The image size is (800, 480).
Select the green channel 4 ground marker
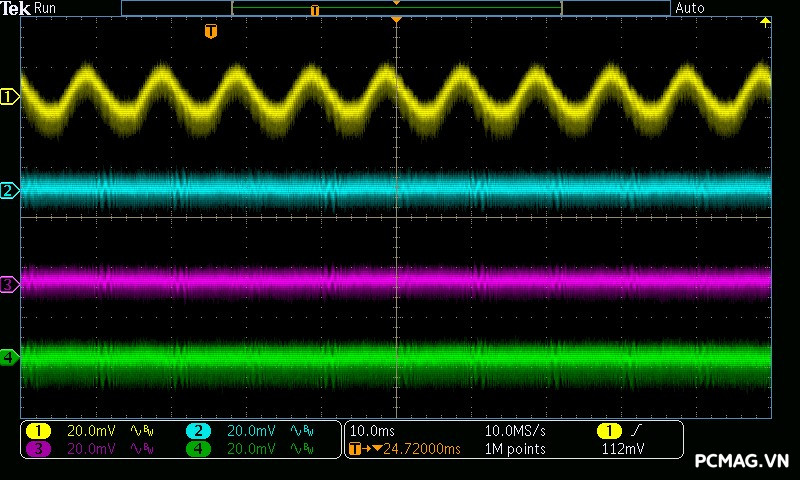pos(9,357)
